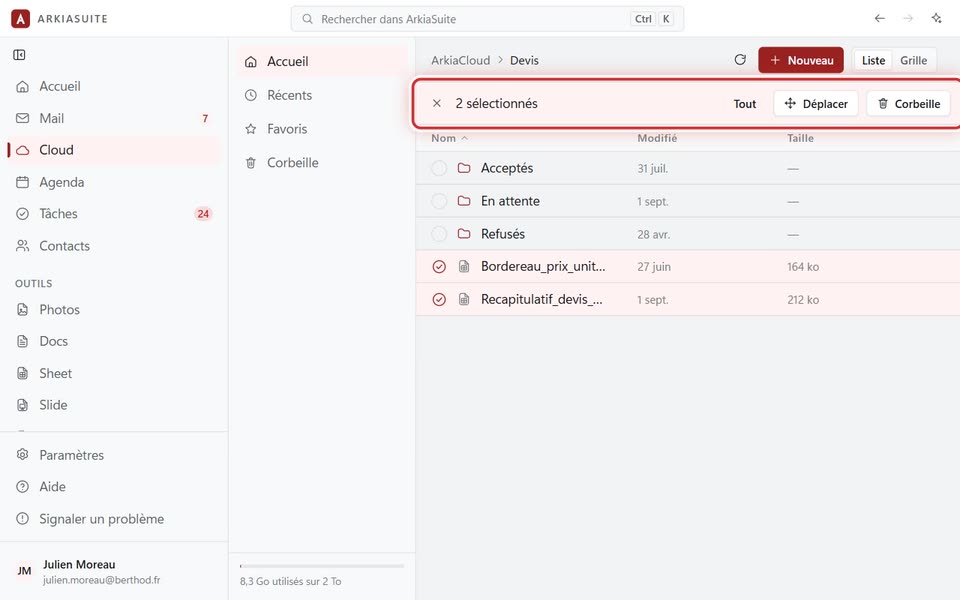Open Corbeille in the Cloud panel

click(322, 162)
